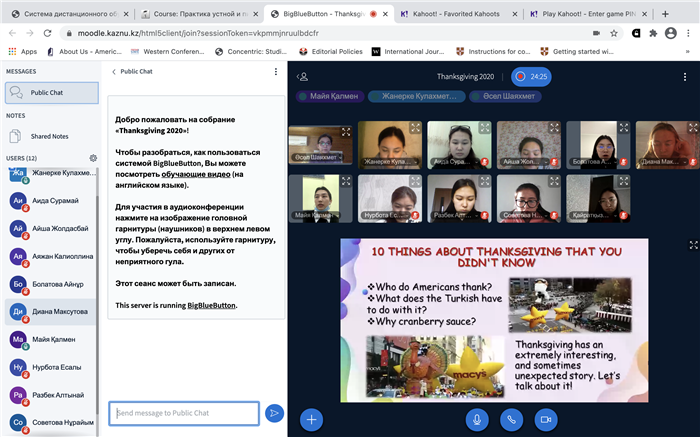Reload page using browser refresh button
Viewport: 700px width, 437px height.
pyautogui.click(x=47, y=33)
